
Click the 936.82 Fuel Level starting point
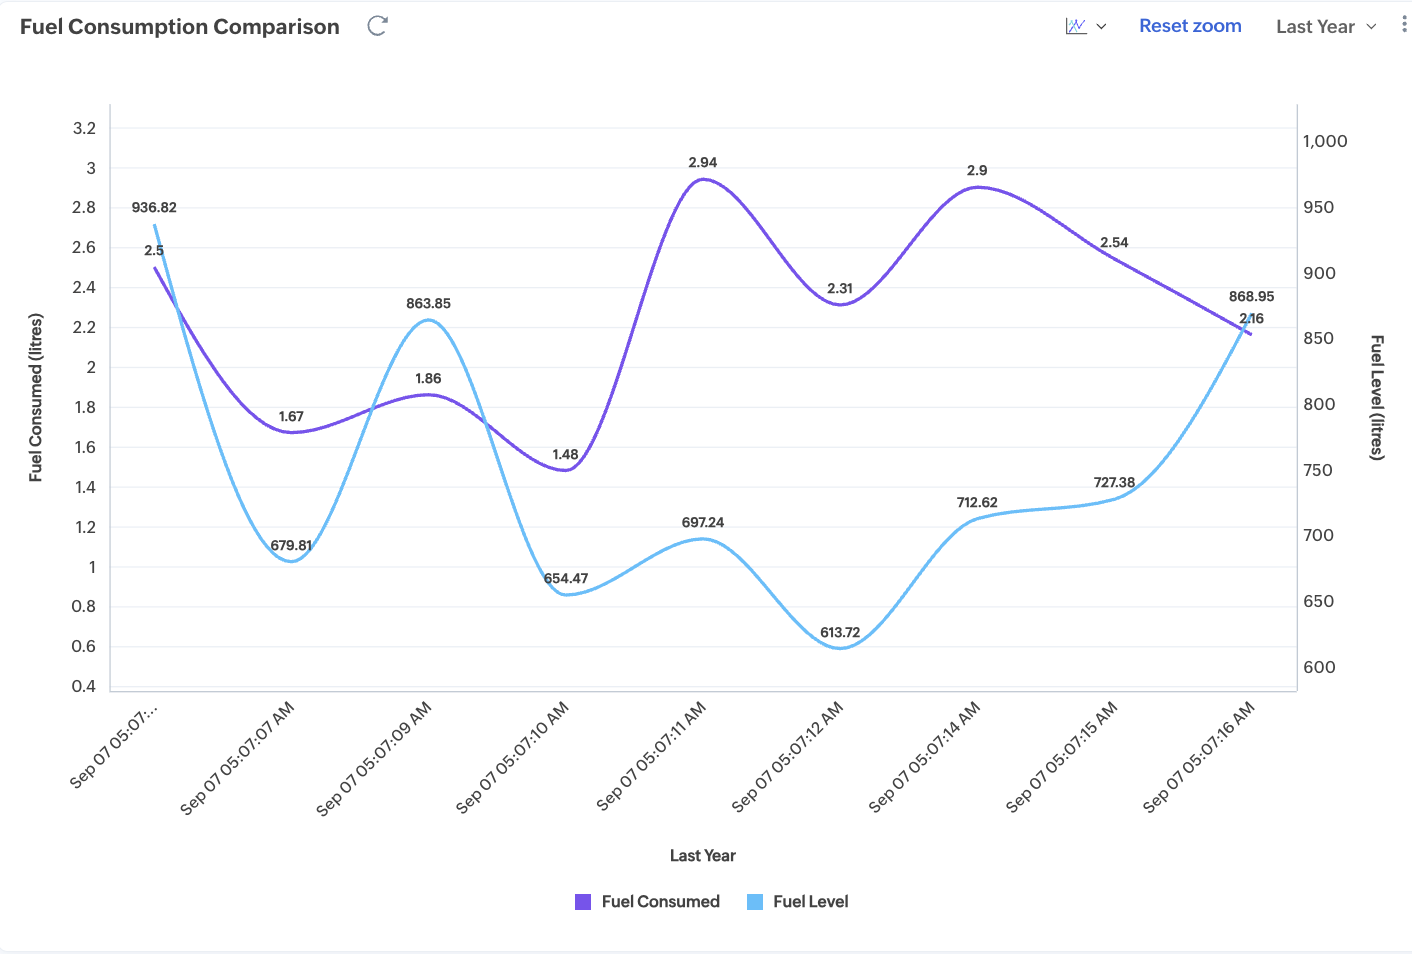coord(155,225)
